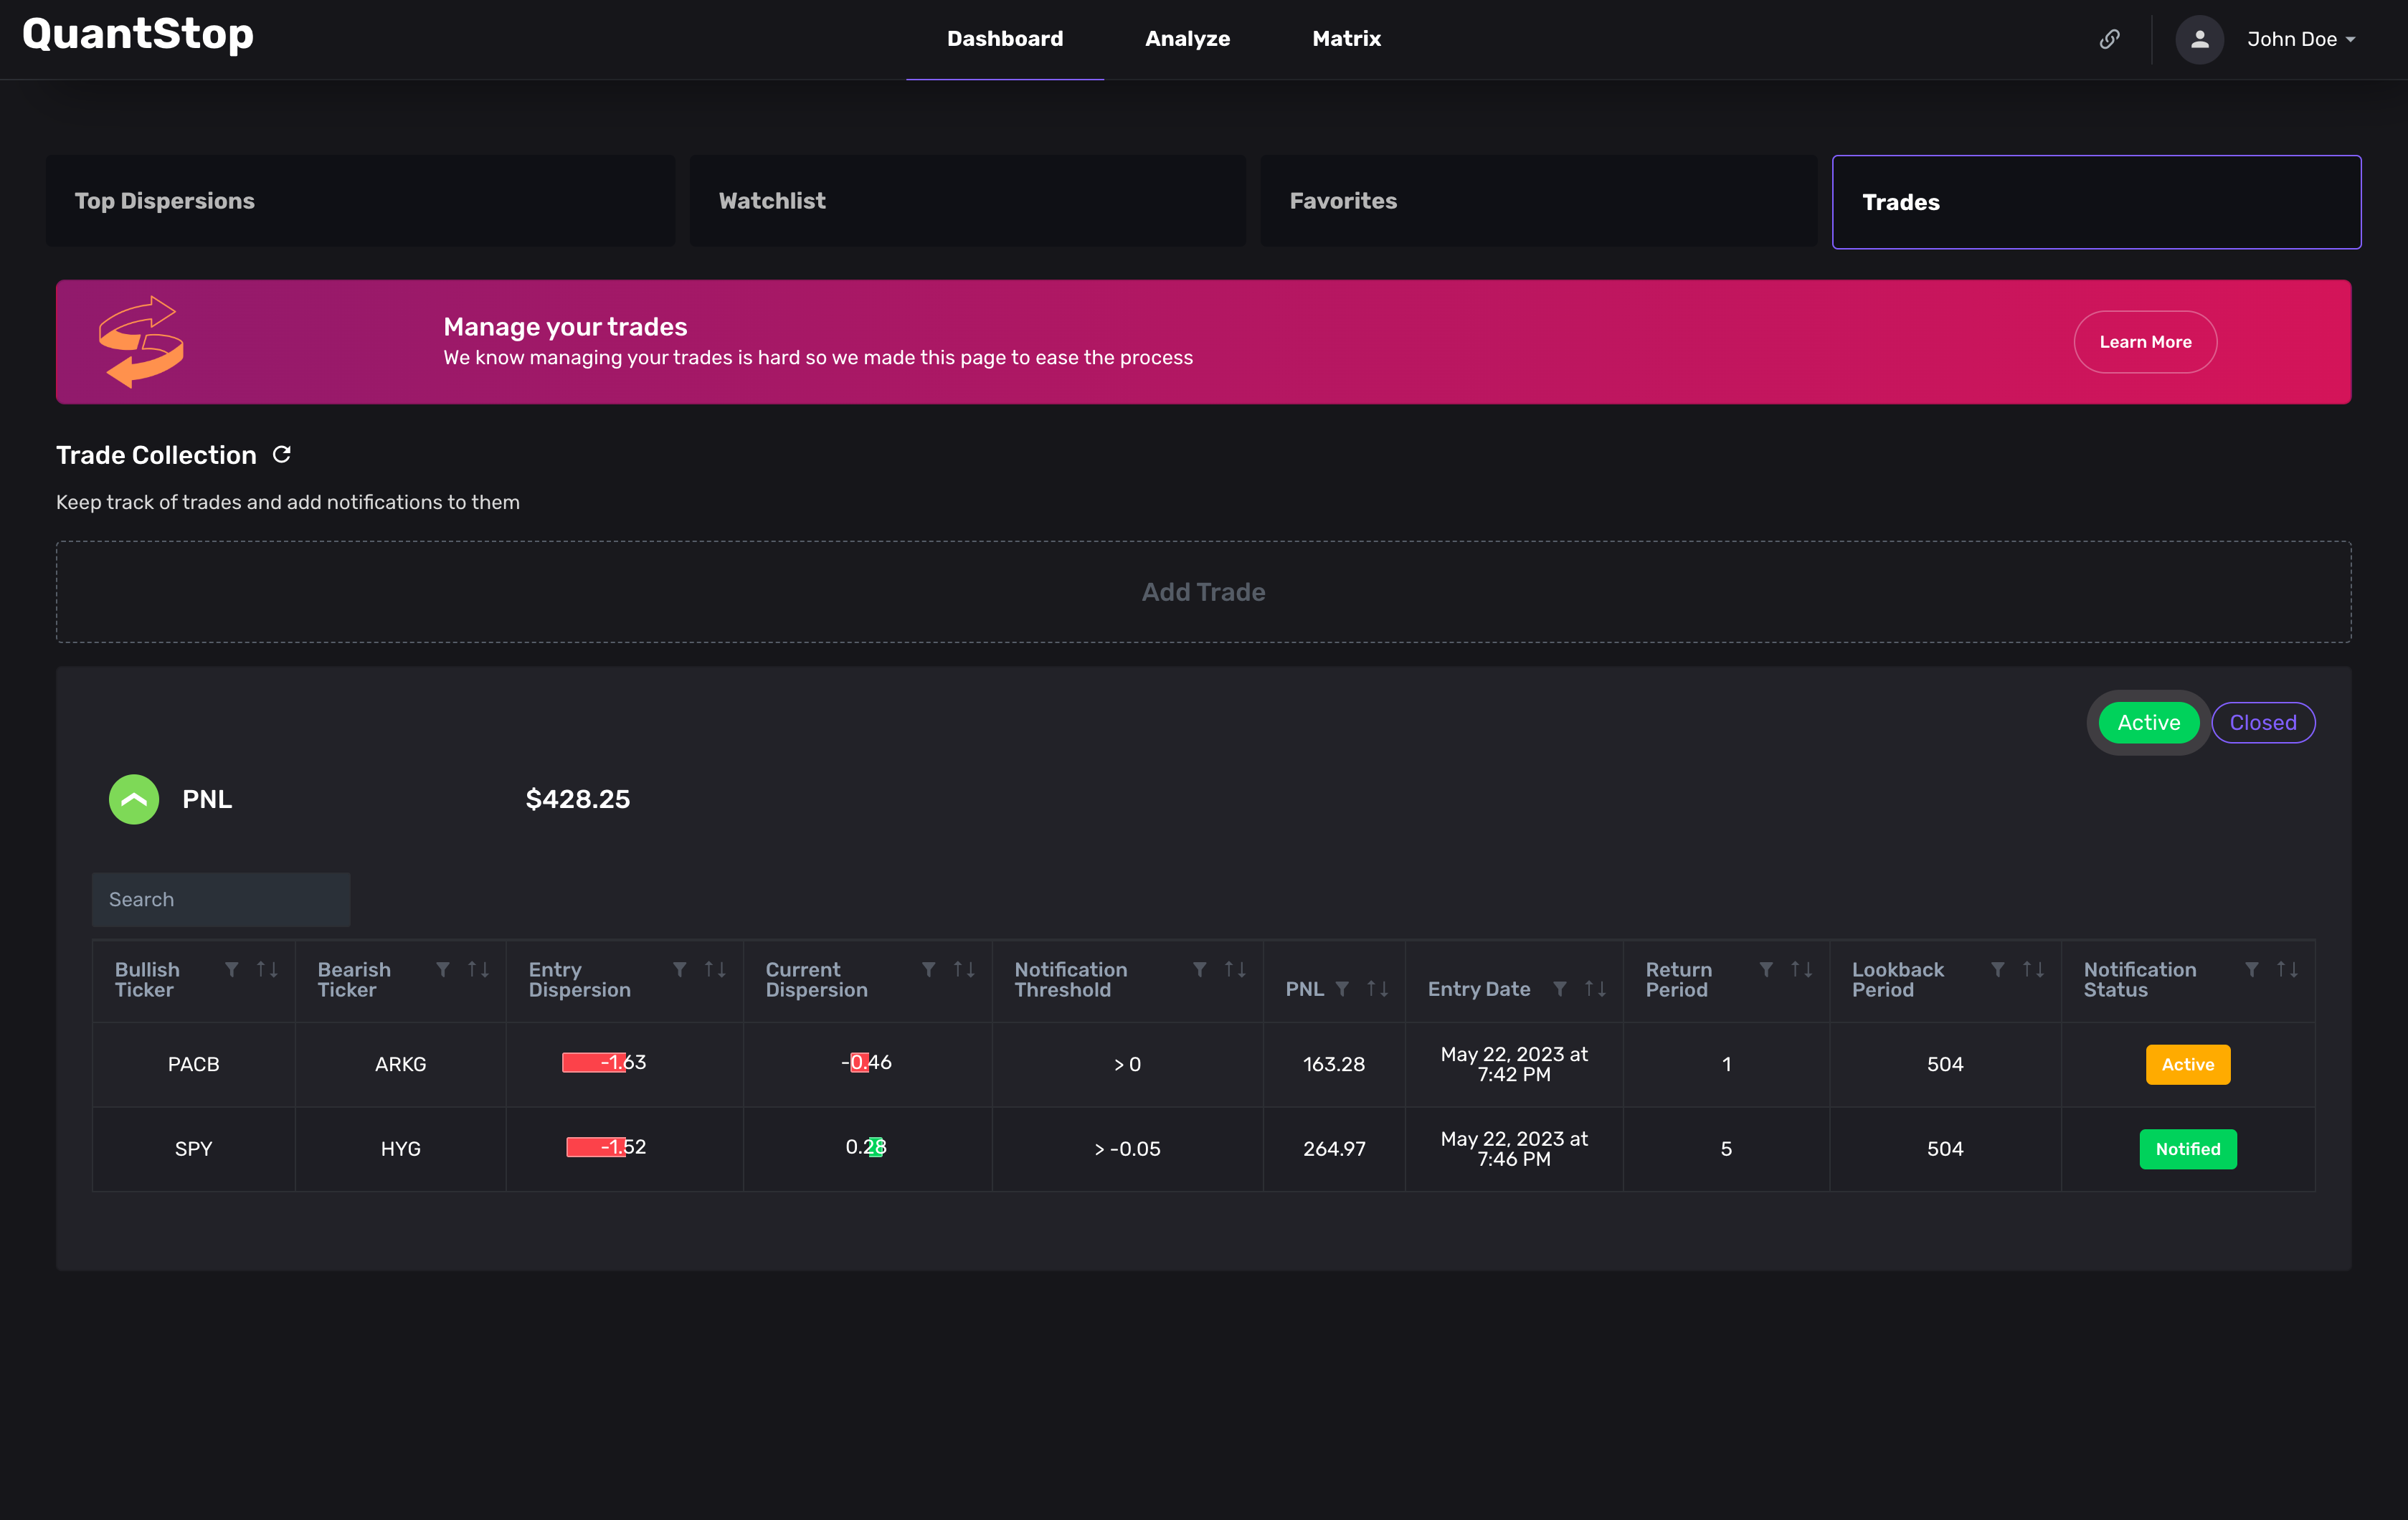Open the Analyze menu item
Screen dimensions: 2408x1520
[1187, 39]
